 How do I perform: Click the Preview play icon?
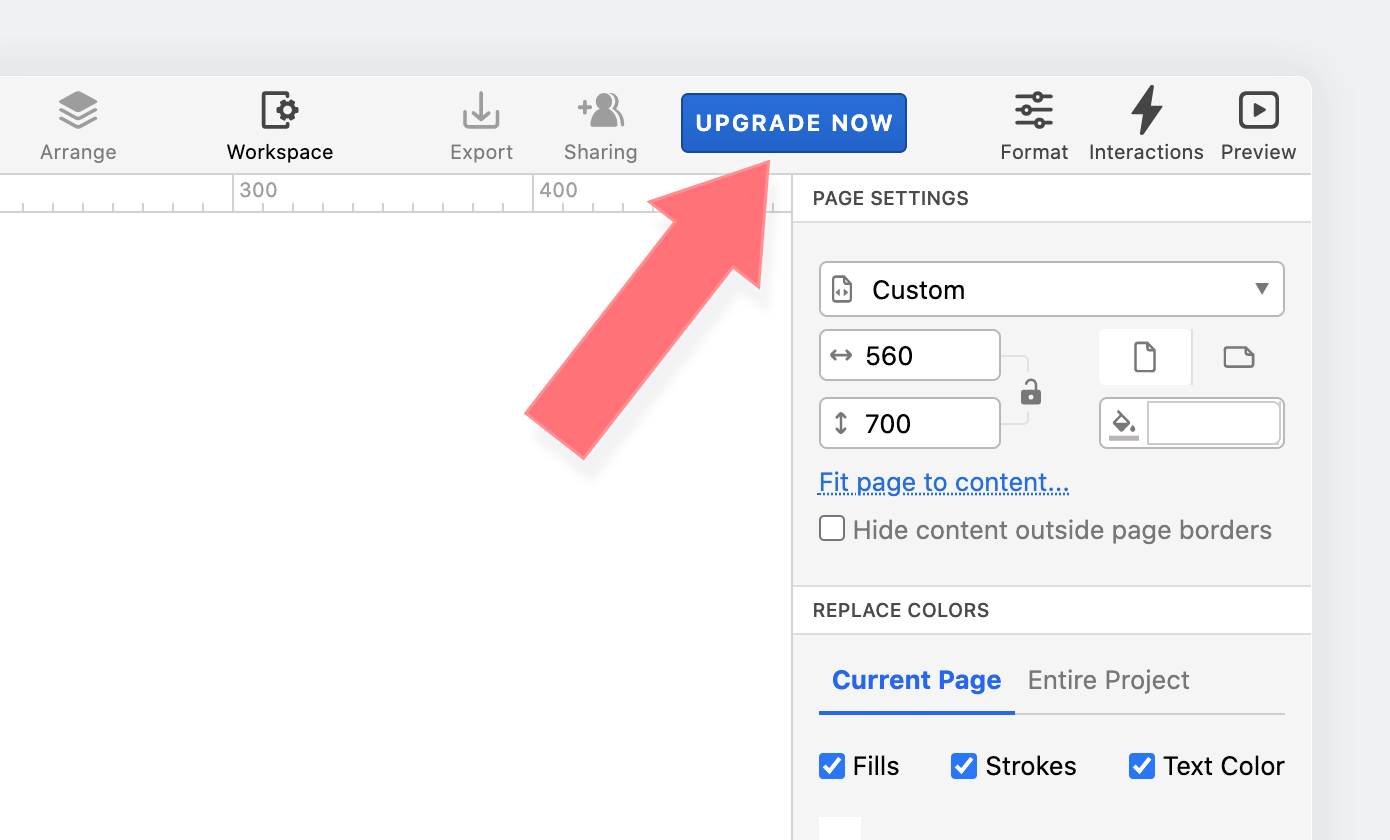[1258, 111]
